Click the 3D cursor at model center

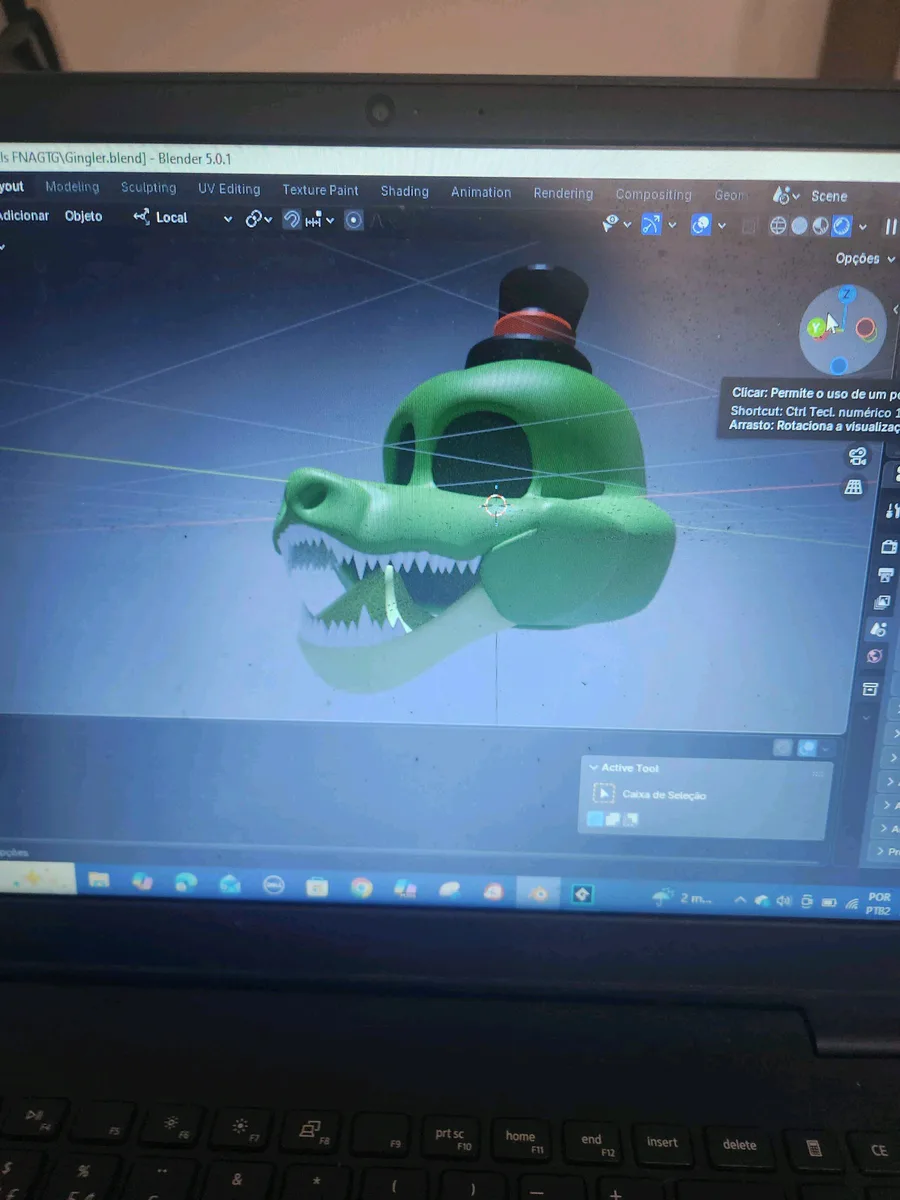click(x=495, y=506)
